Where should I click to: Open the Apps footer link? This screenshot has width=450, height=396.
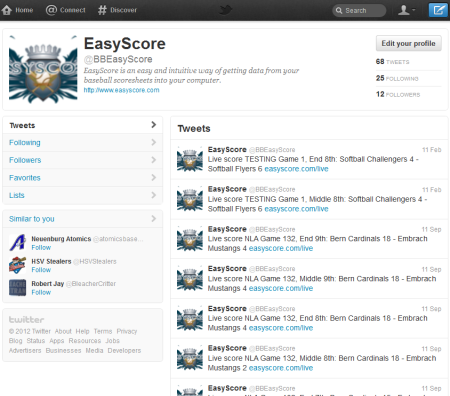coord(57,341)
